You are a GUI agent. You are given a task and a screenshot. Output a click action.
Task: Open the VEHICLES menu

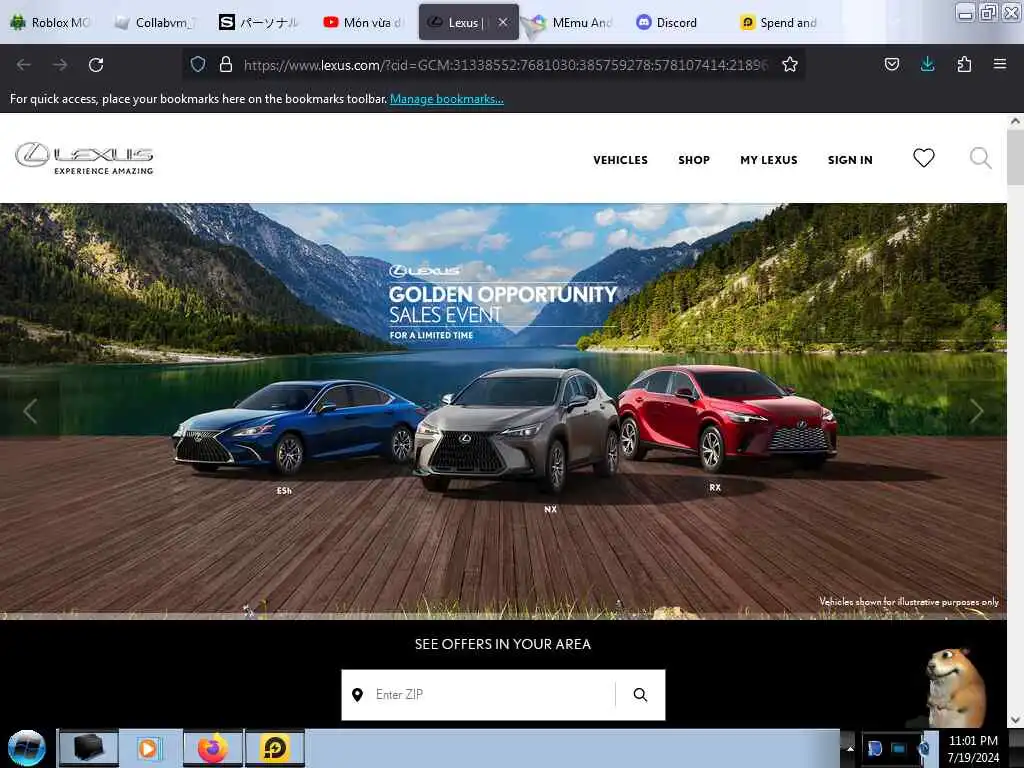[620, 160]
